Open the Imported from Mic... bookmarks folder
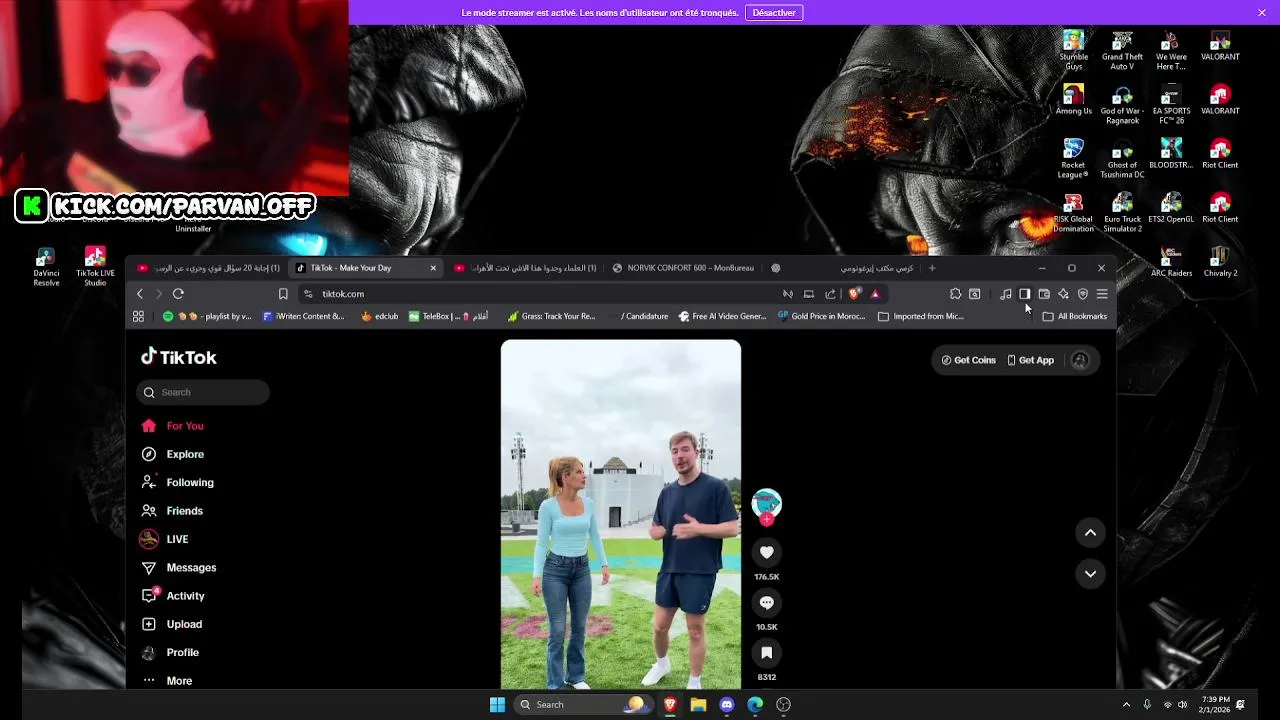The width and height of the screenshot is (1280, 720). 921,316
